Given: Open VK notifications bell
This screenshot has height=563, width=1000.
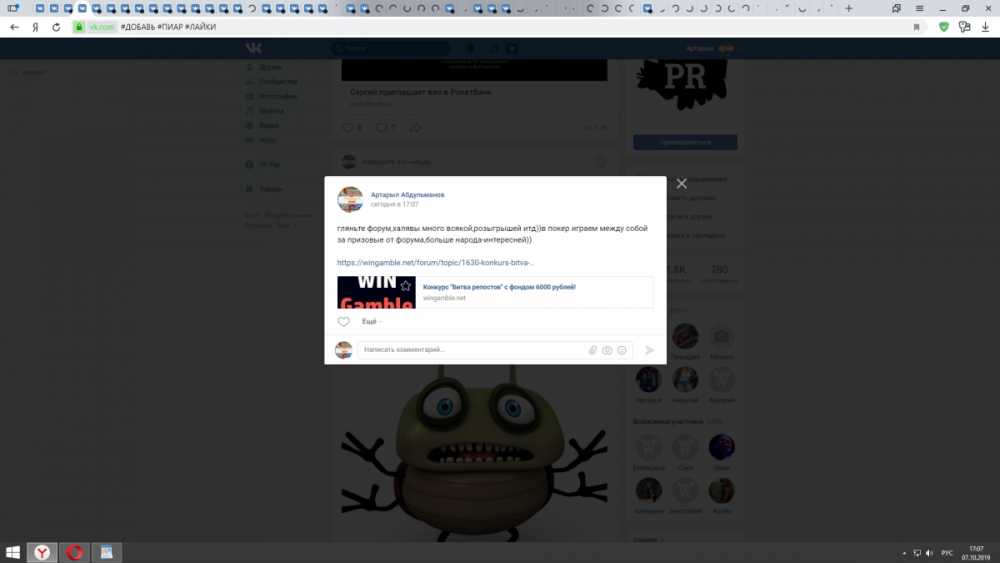Looking at the screenshot, I should (x=471, y=48).
